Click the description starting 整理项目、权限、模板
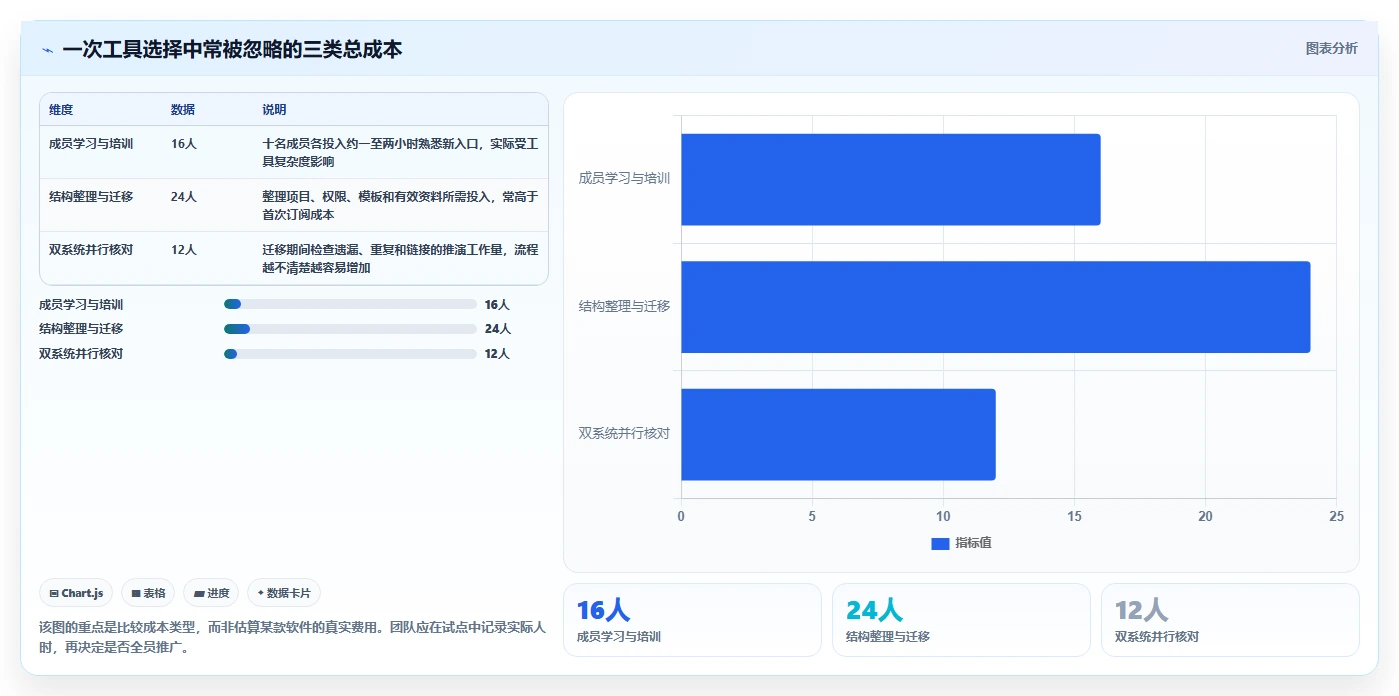1399x696 pixels. 400,206
